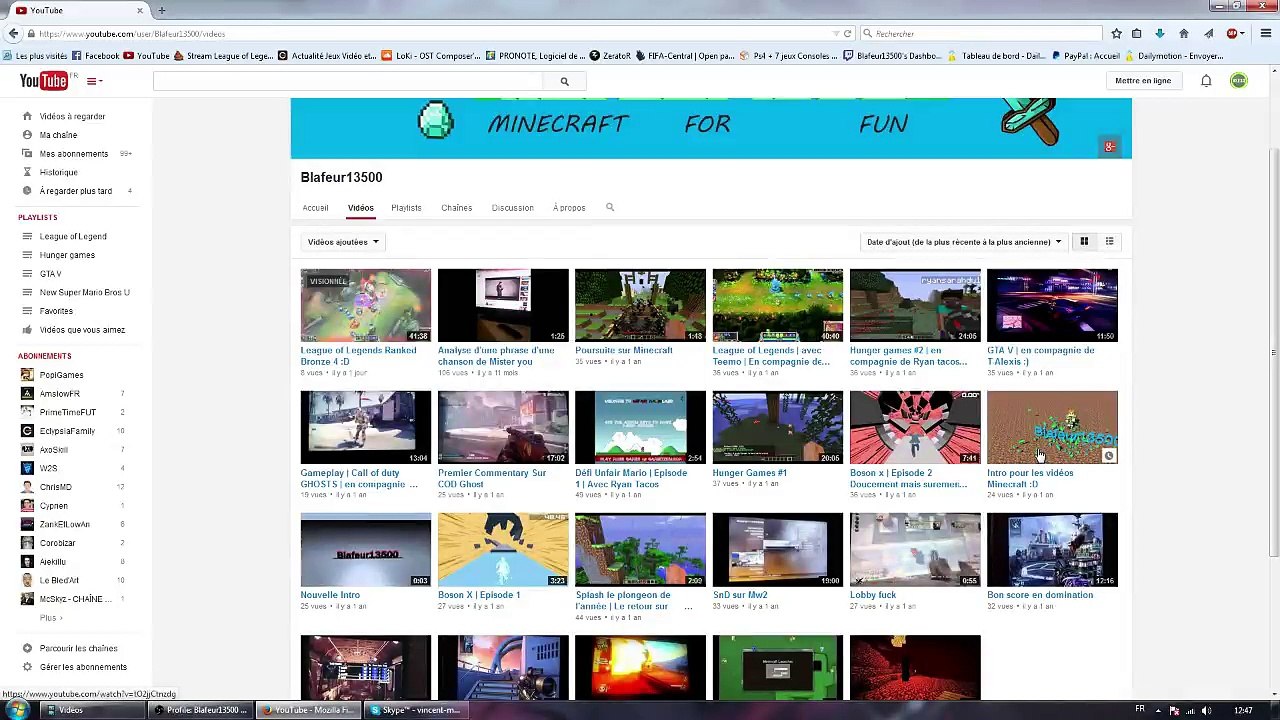Open the Hunger games playlist
The height and width of the screenshot is (720, 1280).
(67, 255)
